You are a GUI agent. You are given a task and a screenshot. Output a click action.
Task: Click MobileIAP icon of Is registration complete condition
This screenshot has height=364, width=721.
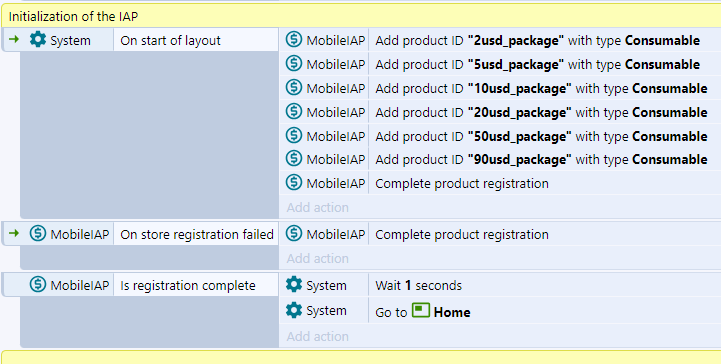coord(38,285)
